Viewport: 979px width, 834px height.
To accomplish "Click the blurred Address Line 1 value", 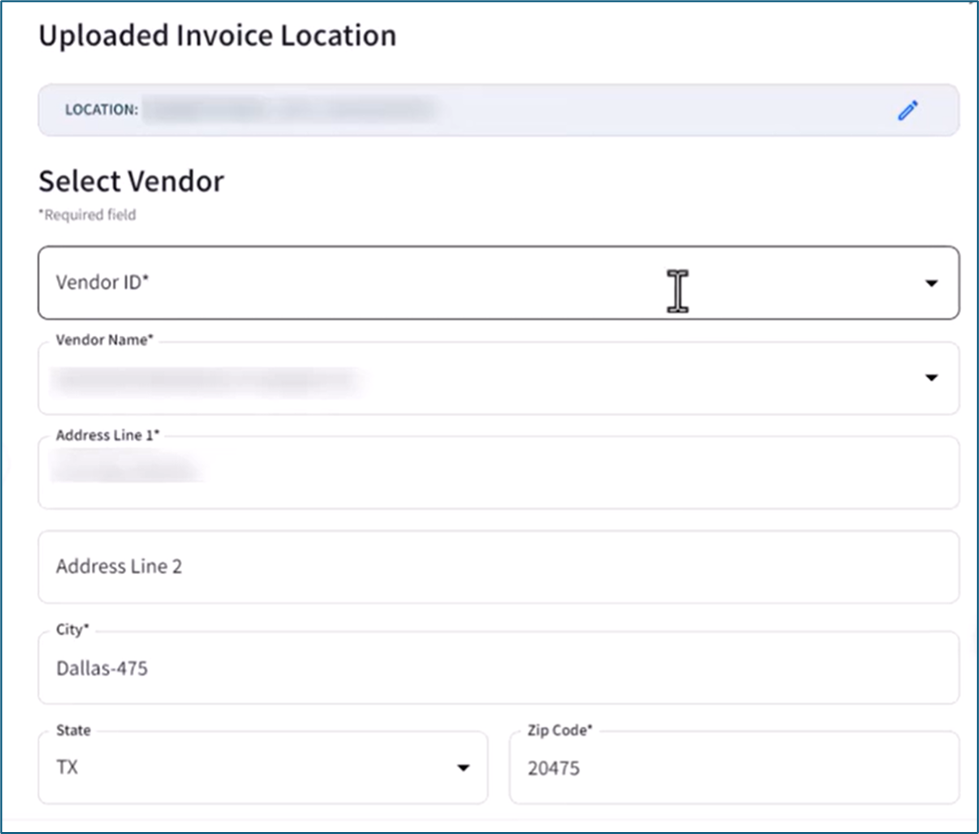I will [130, 464].
